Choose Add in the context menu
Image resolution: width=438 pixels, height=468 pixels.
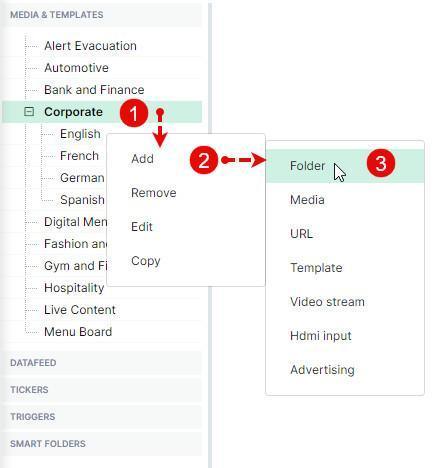click(x=142, y=159)
